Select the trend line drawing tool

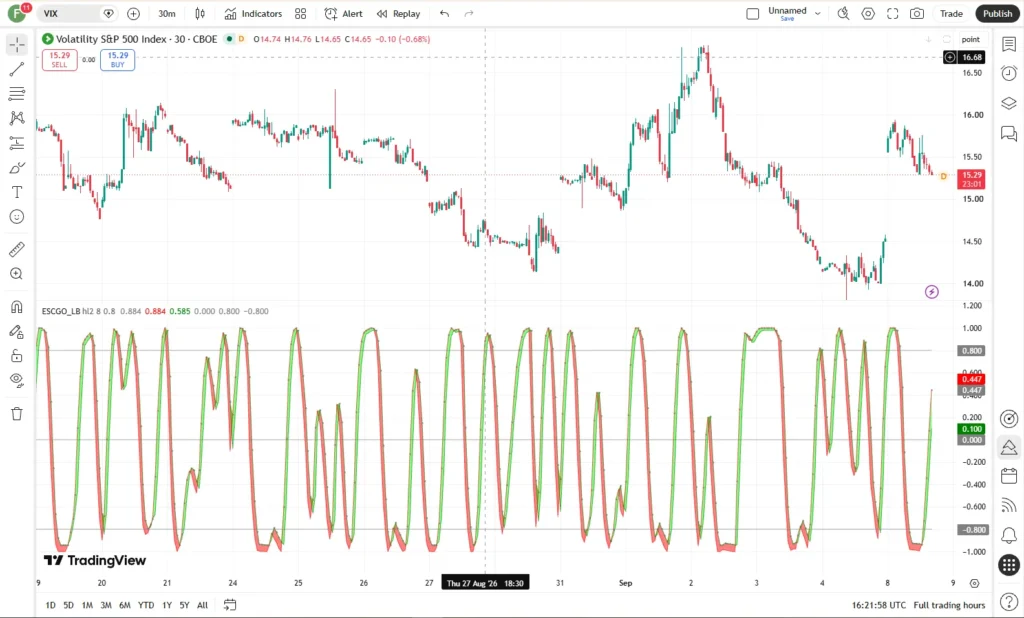click(x=17, y=69)
